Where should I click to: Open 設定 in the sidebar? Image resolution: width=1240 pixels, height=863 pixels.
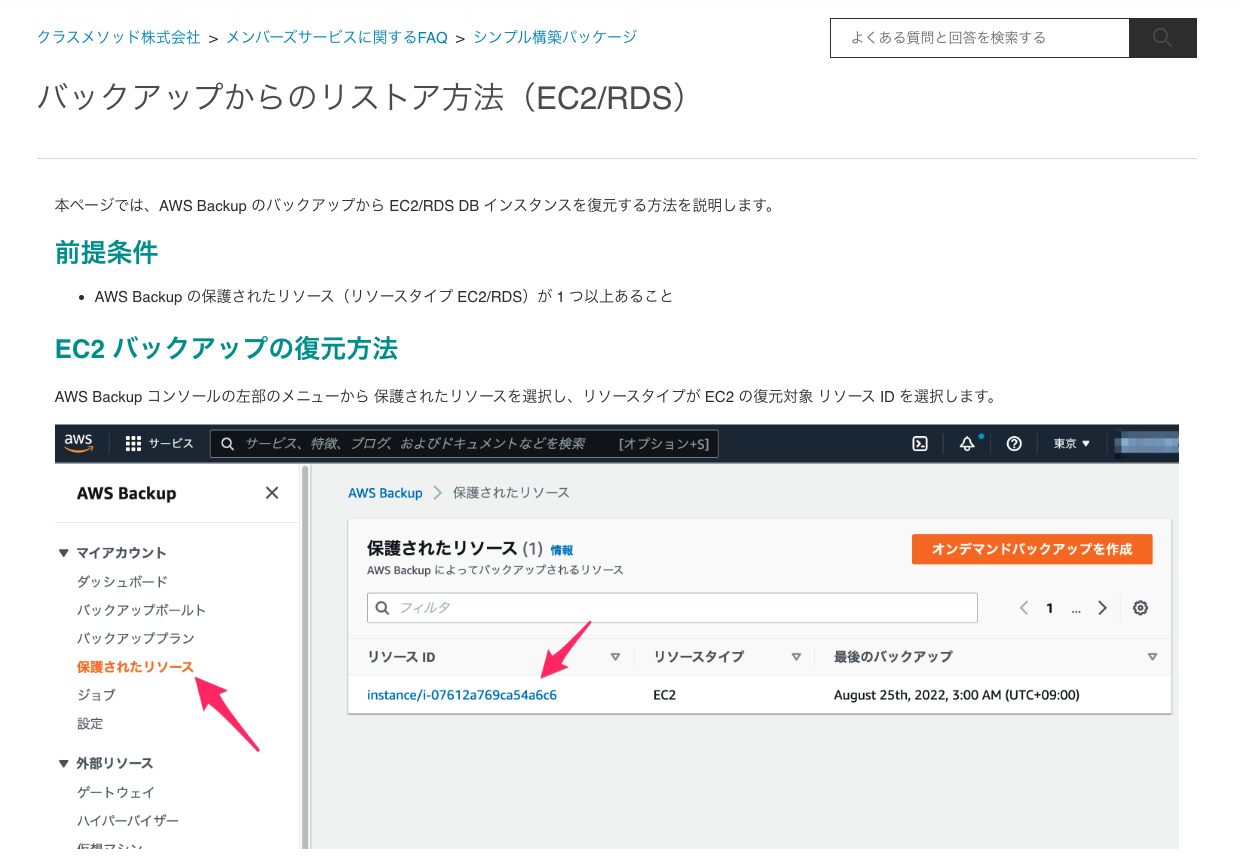coord(90,723)
